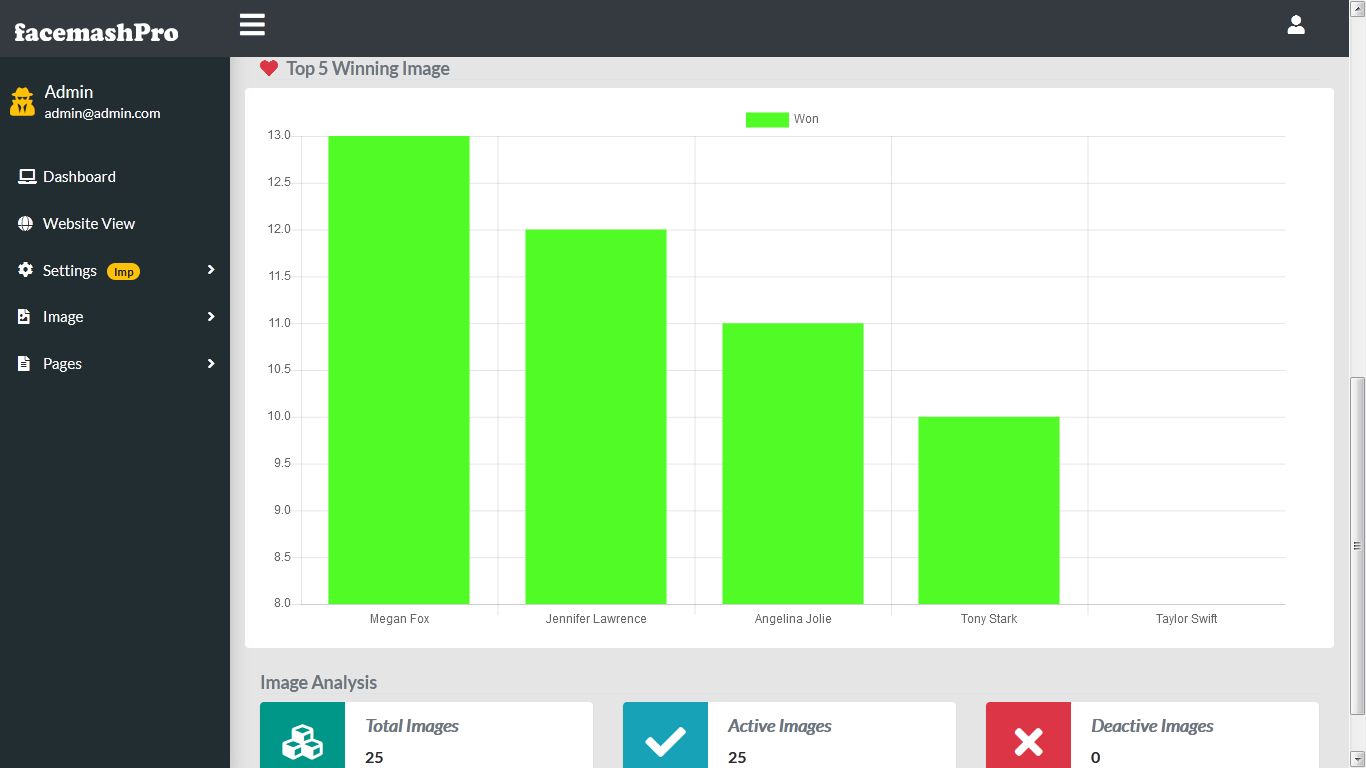Click the user profile icon top right
The width and height of the screenshot is (1366, 768).
[x=1296, y=24]
